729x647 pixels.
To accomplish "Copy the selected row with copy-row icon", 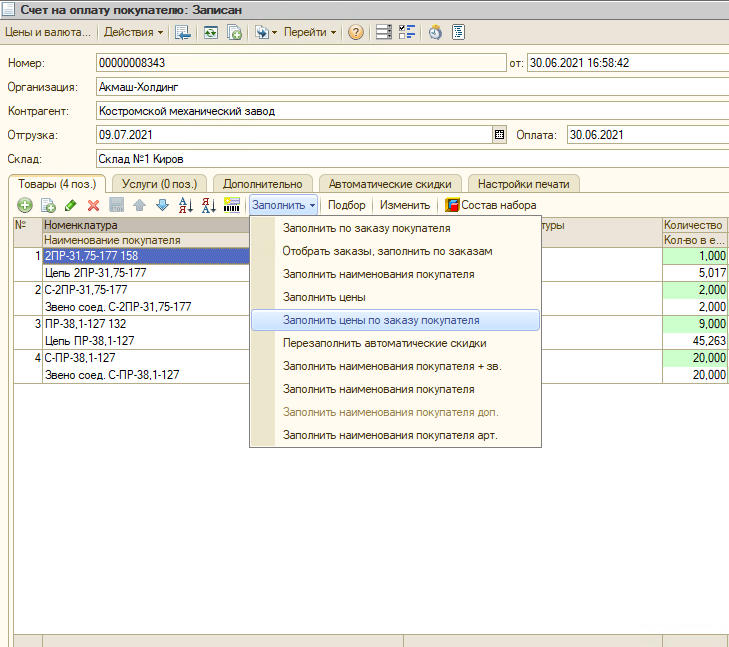I will pyautogui.click(x=48, y=205).
